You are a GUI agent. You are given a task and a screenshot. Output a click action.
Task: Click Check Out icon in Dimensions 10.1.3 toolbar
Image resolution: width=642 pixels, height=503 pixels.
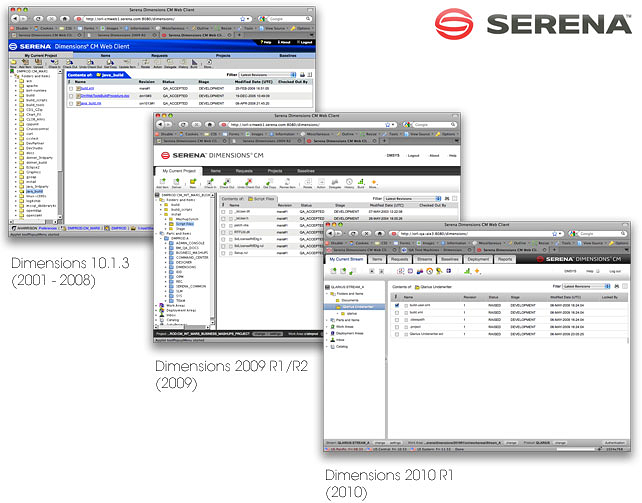coord(70,62)
